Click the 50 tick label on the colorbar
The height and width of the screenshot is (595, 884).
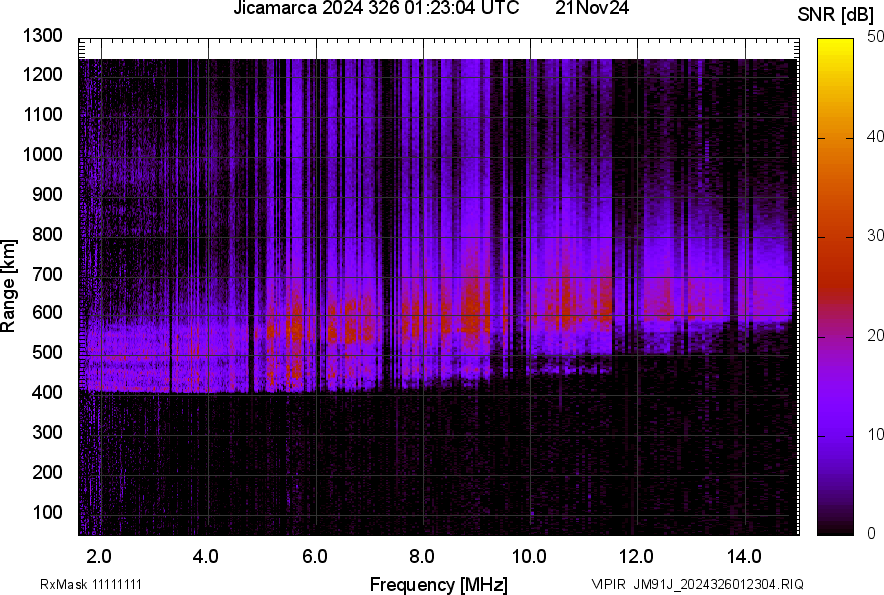coord(875,36)
